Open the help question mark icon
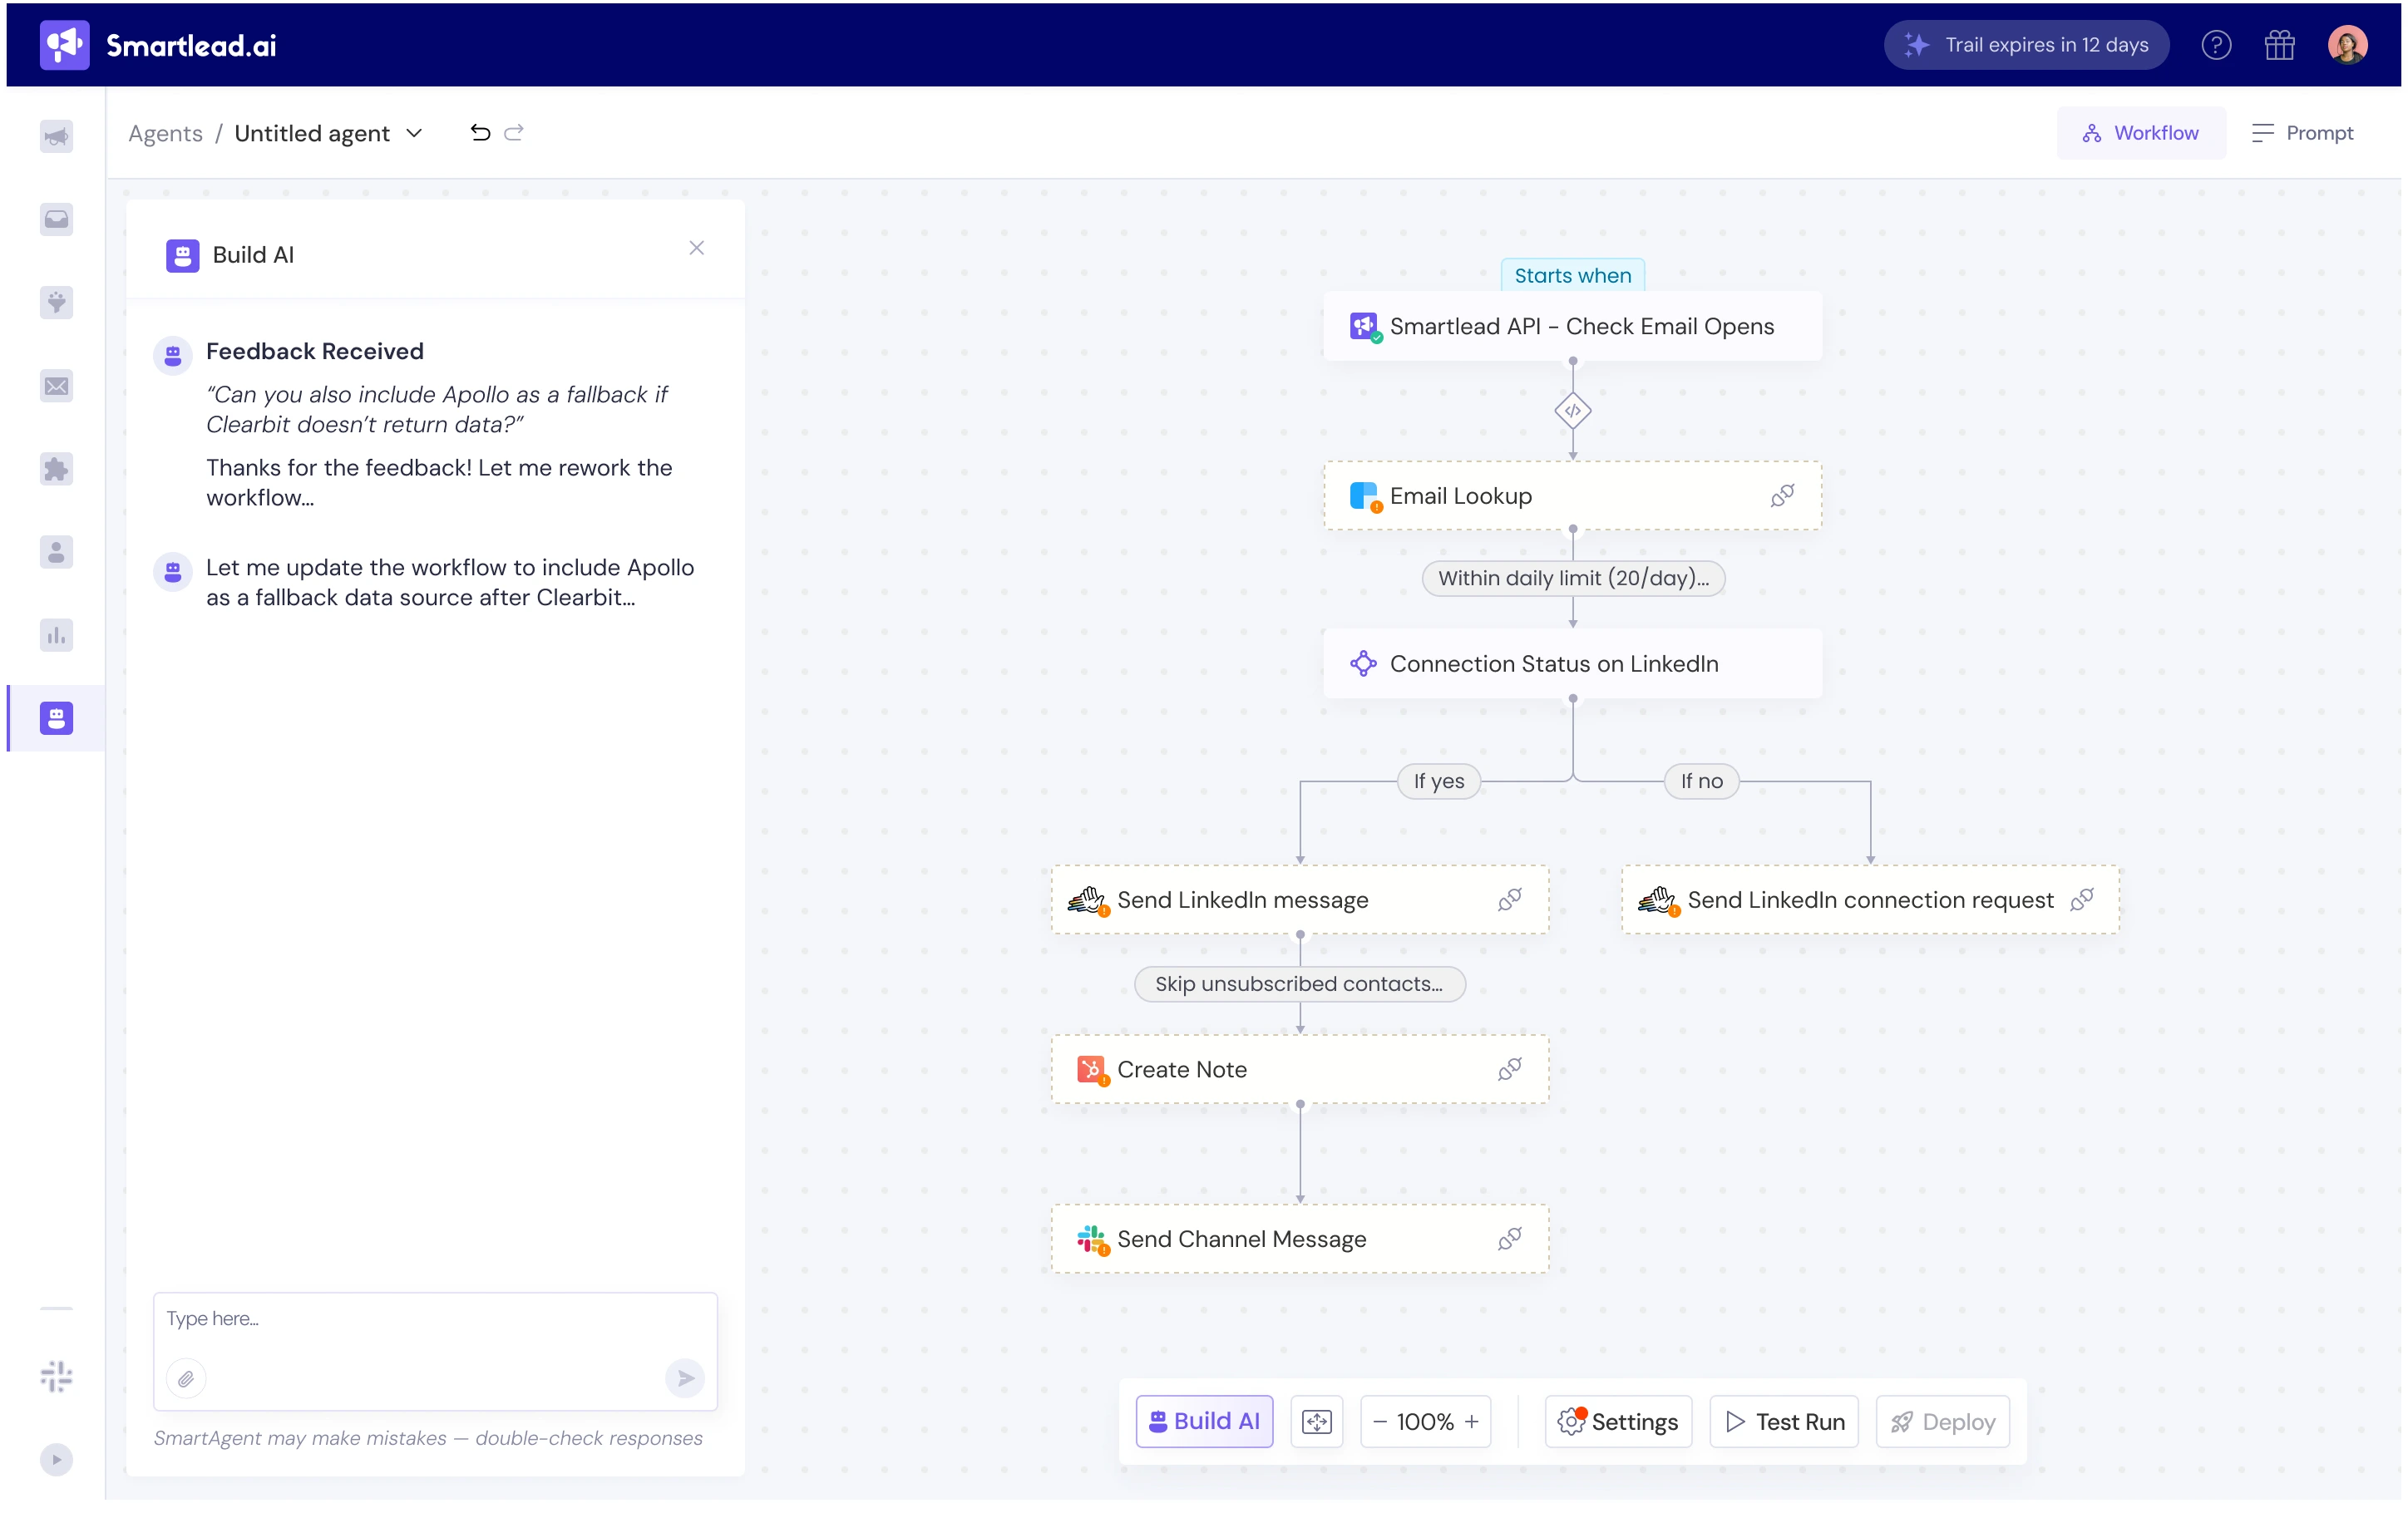 click(2215, 45)
